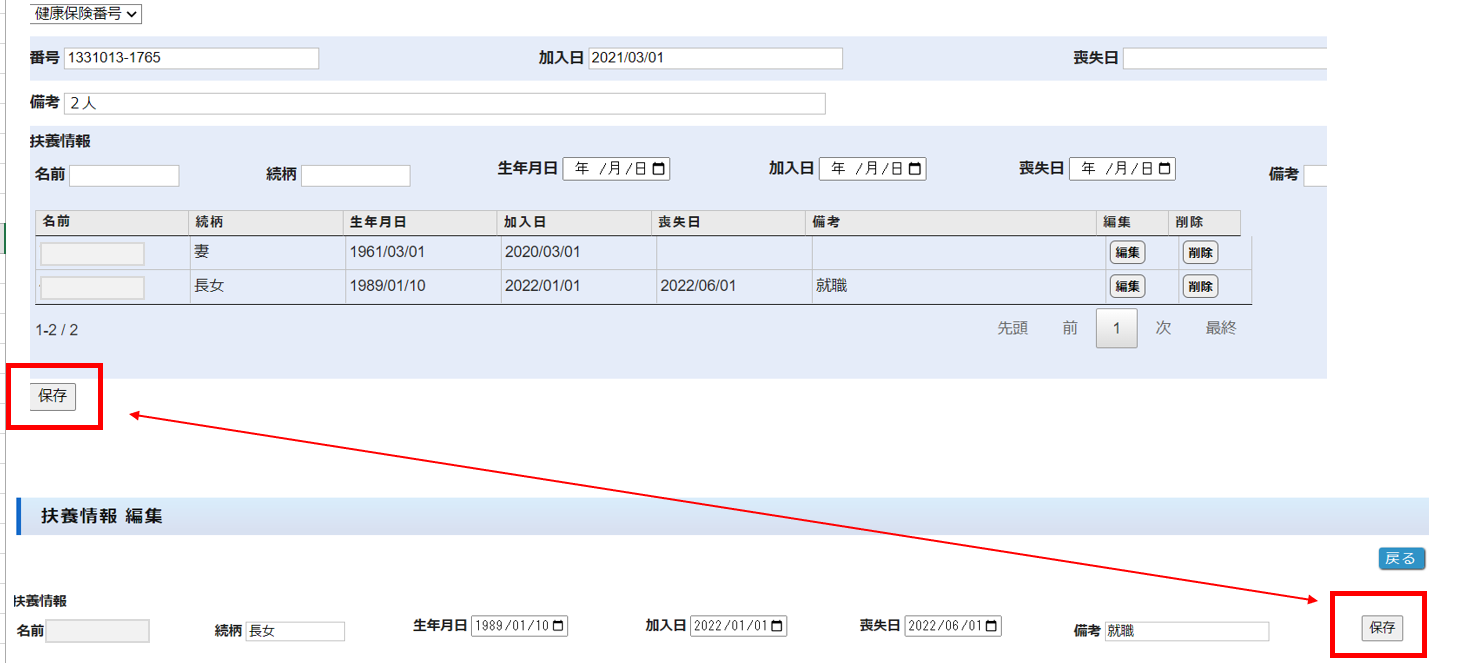
Task: Jump to first page with 先頭
Action: point(1012,328)
